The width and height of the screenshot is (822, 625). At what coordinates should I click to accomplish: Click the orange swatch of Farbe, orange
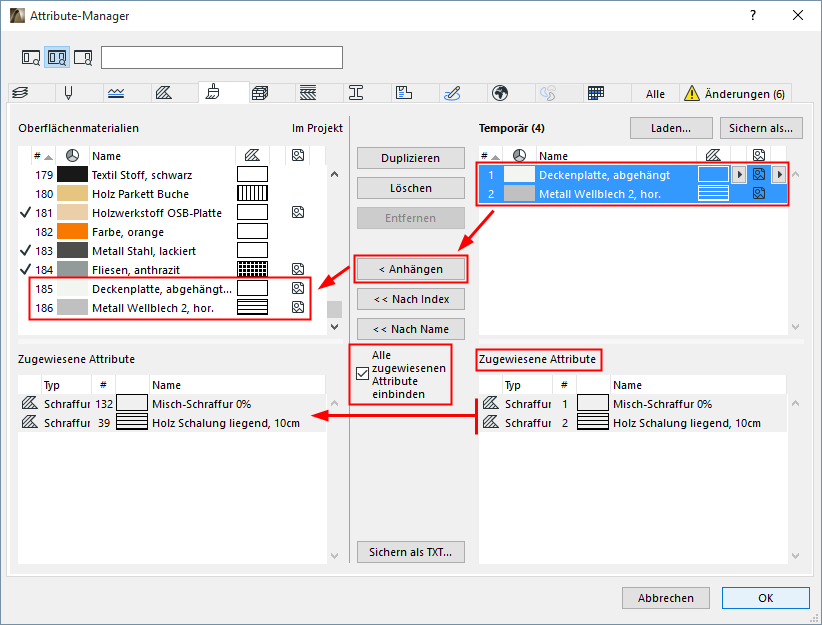click(x=72, y=231)
